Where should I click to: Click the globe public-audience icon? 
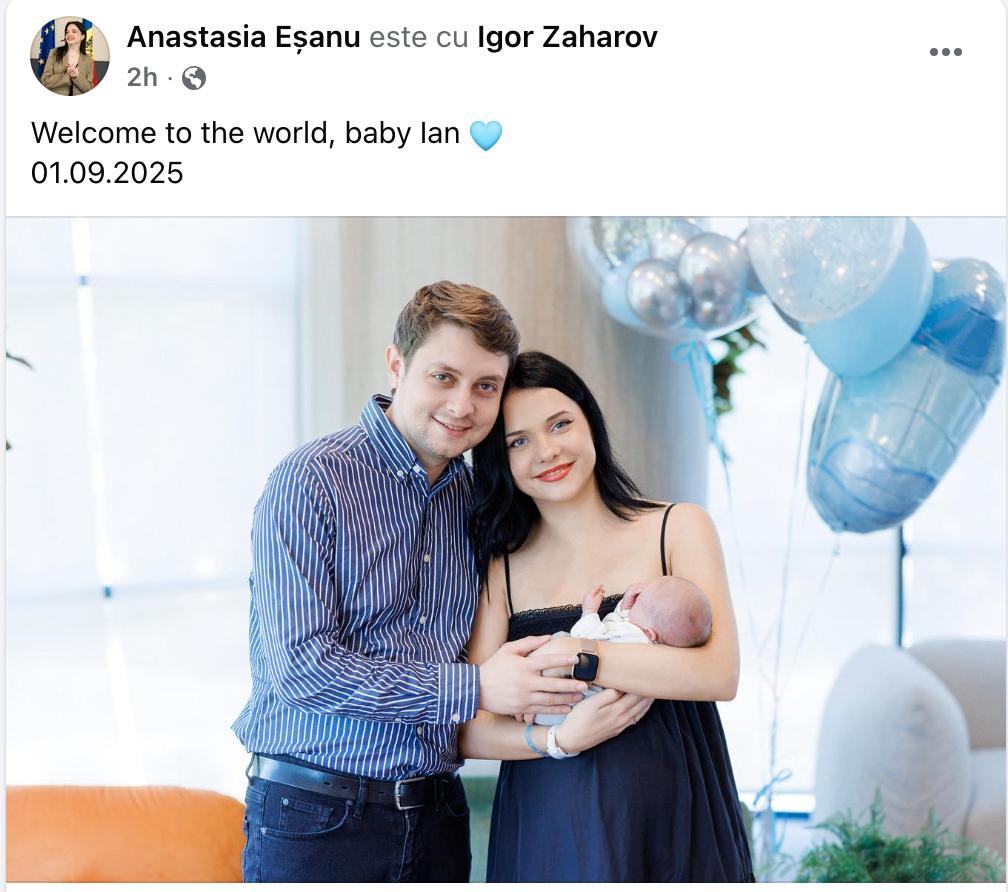[x=194, y=78]
